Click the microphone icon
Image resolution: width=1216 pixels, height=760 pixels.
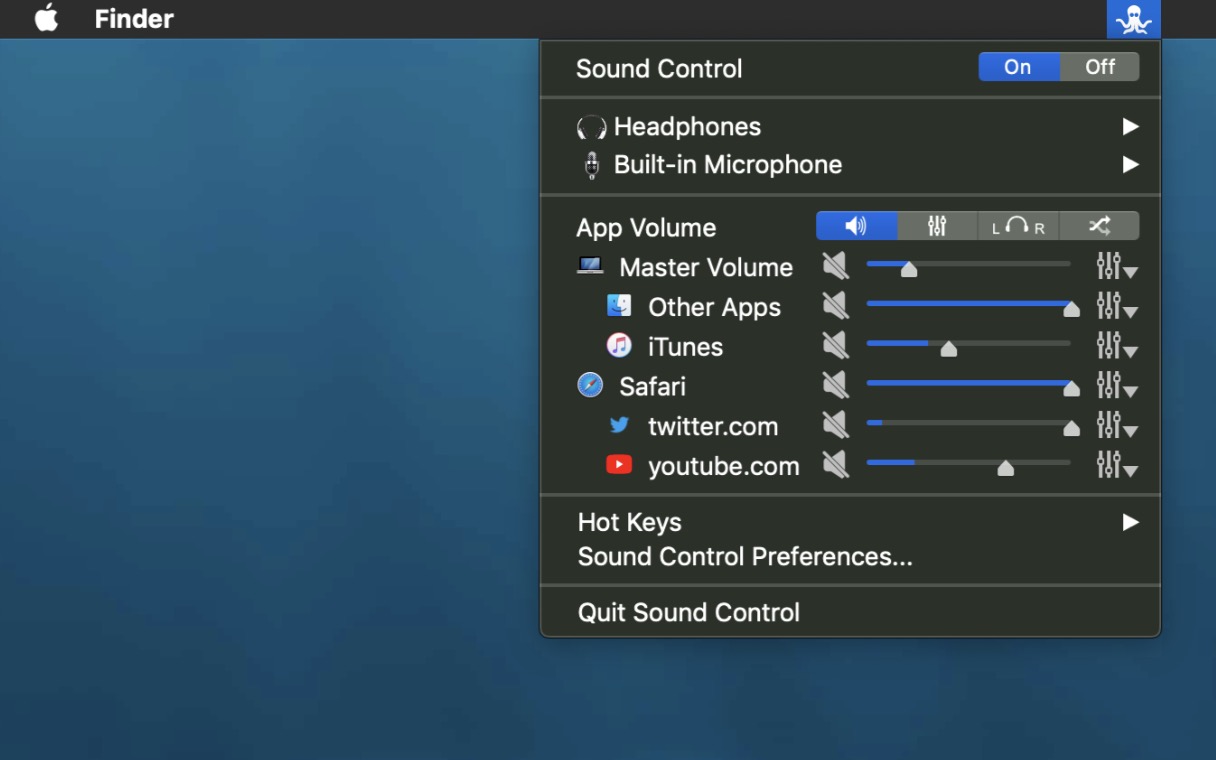592,165
